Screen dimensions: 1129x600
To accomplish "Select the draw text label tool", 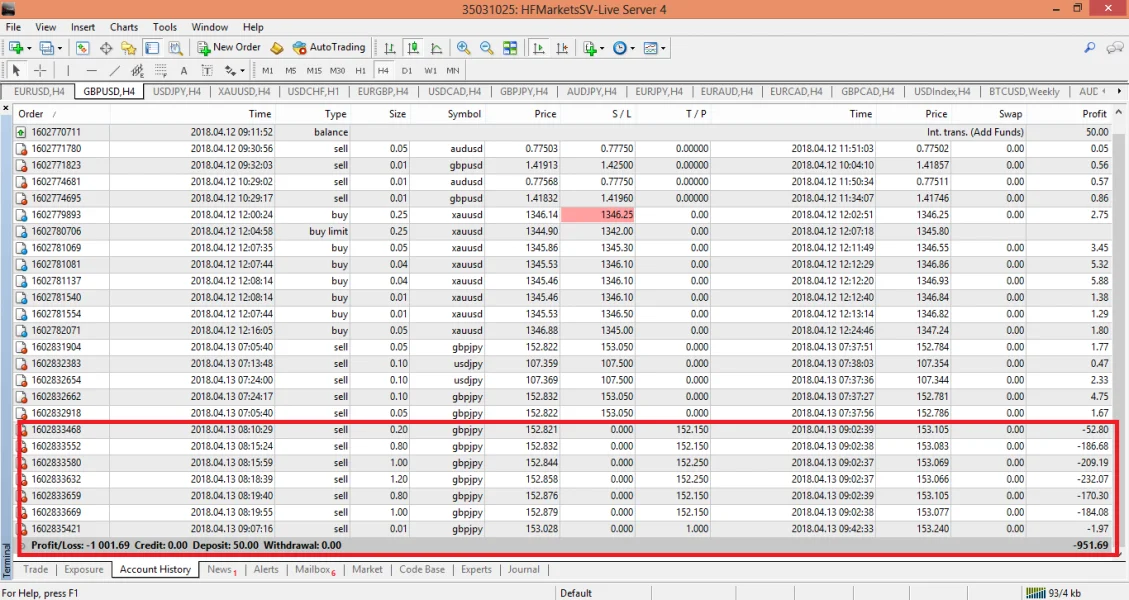I will pyautogui.click(x=206, y=70).
